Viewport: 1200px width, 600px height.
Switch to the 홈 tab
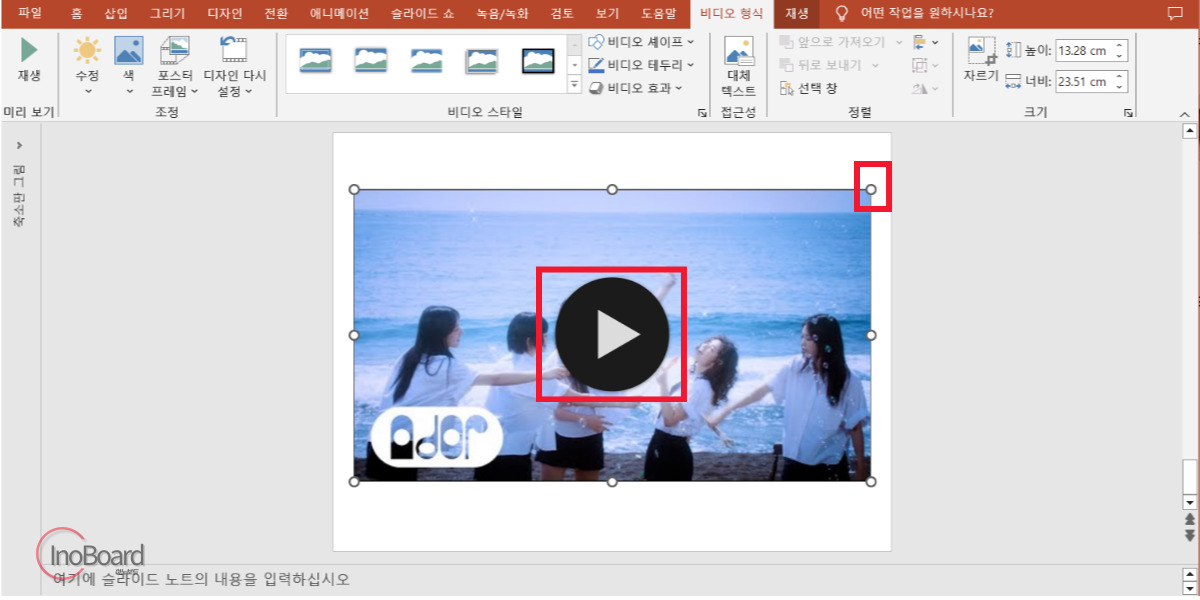coord(77,14)
